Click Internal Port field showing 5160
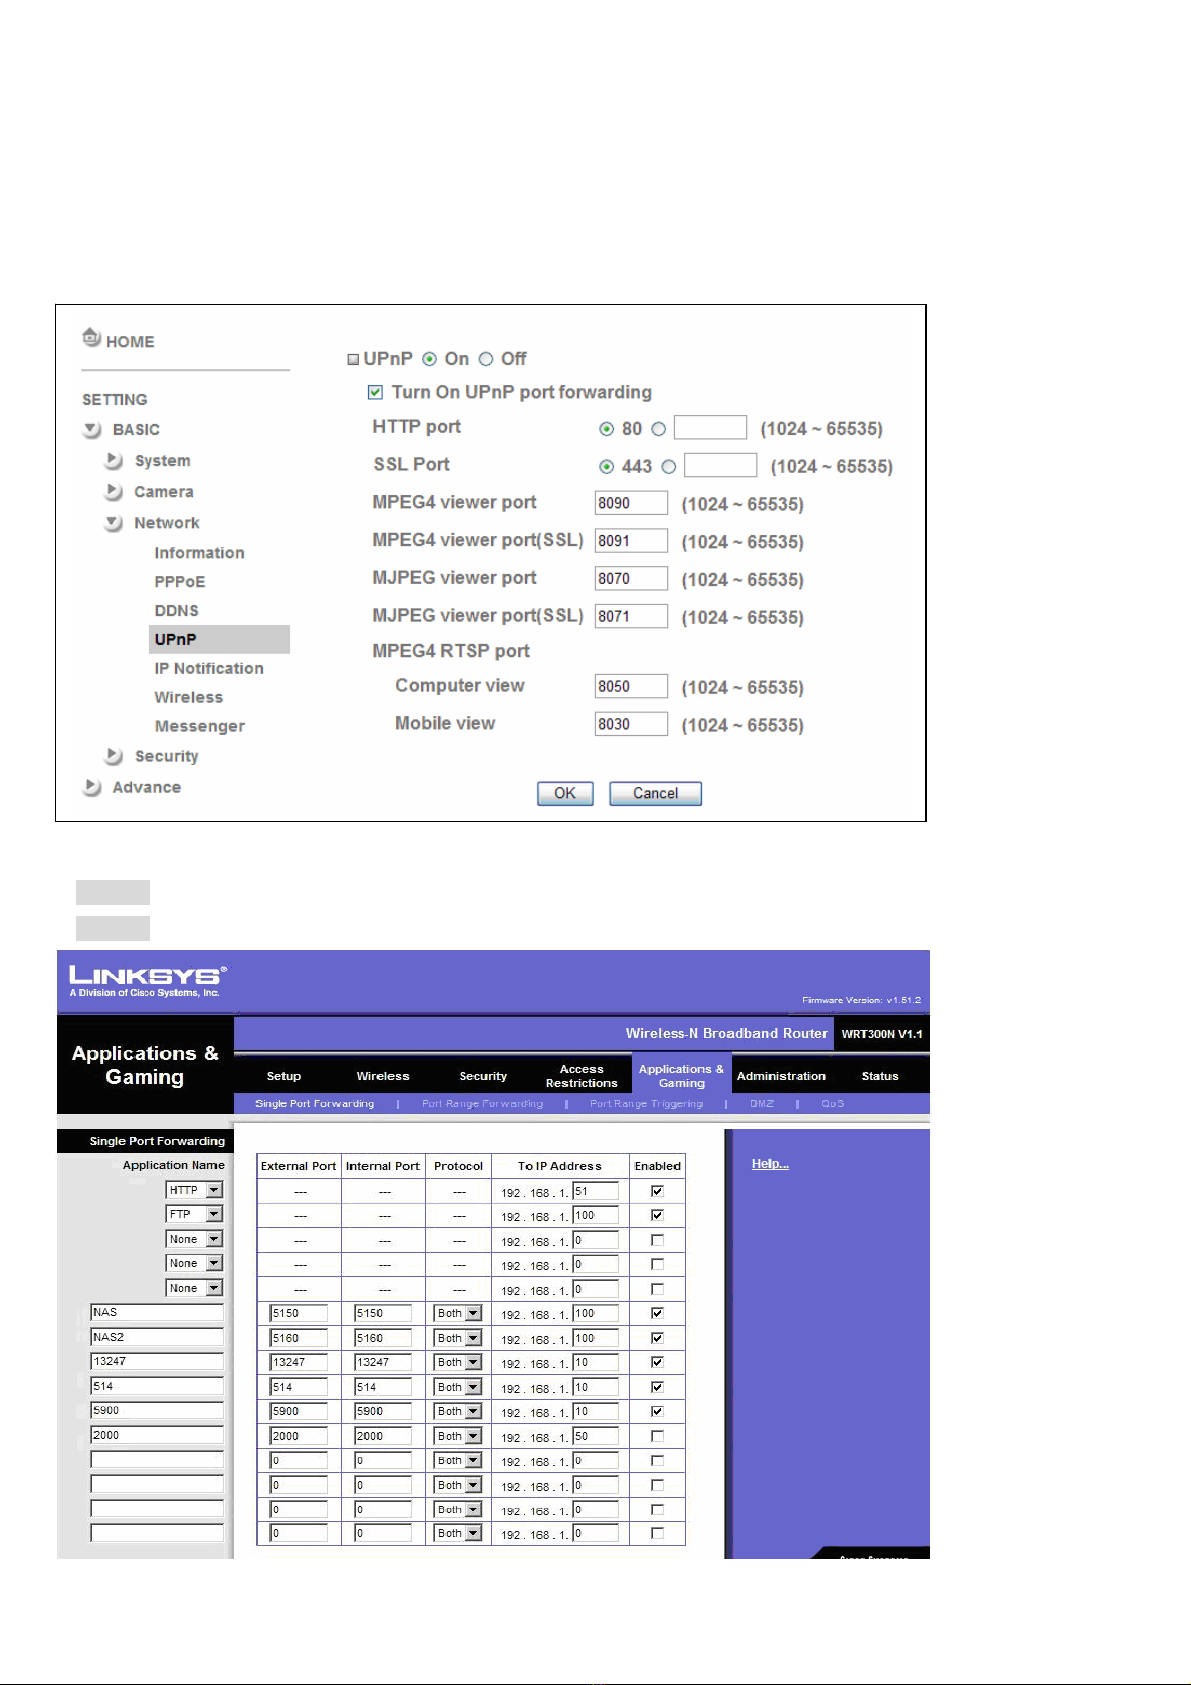Viewport: 1191px width, 1685px height. pos(383,1338)
